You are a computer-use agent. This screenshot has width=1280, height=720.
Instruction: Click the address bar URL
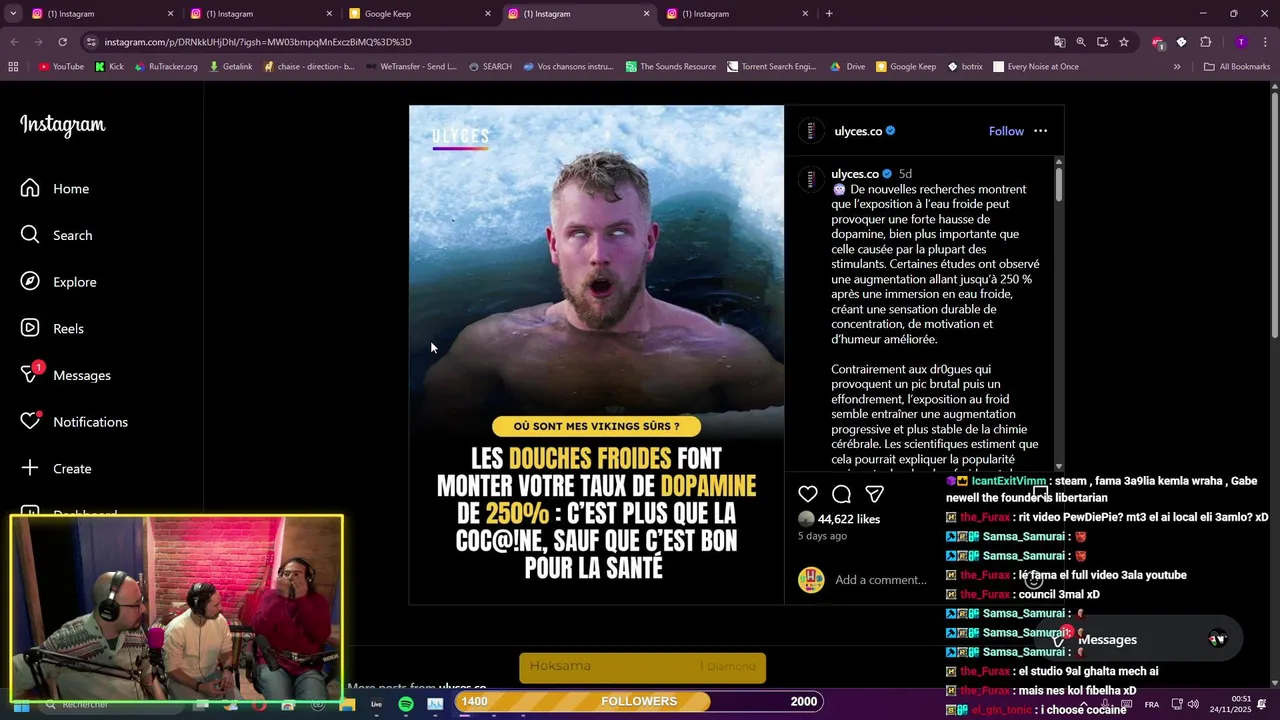tap(258, 42)
